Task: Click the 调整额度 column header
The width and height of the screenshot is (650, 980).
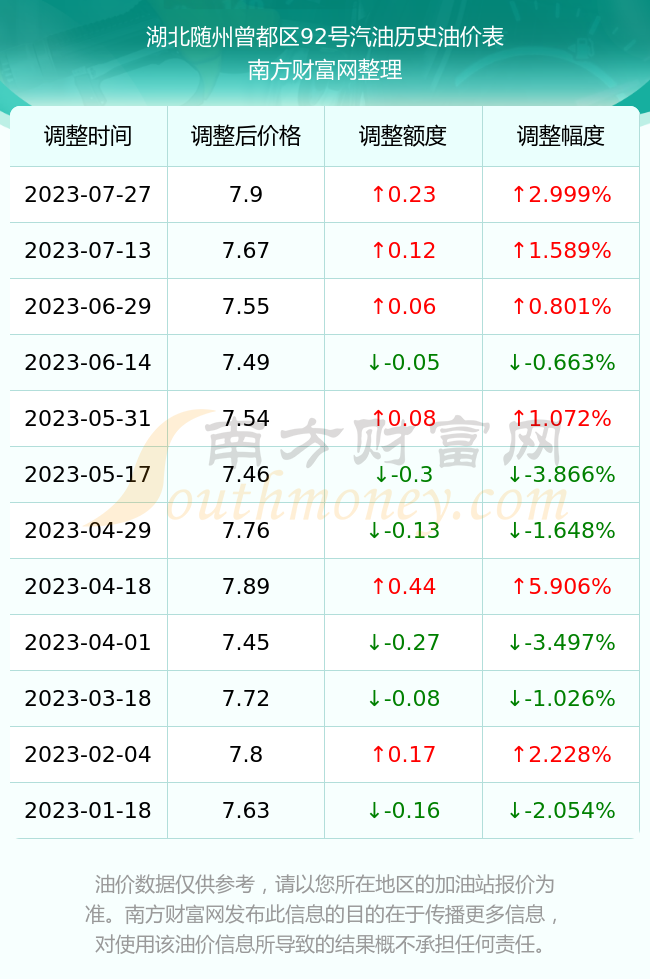Action: pos(403,136)
